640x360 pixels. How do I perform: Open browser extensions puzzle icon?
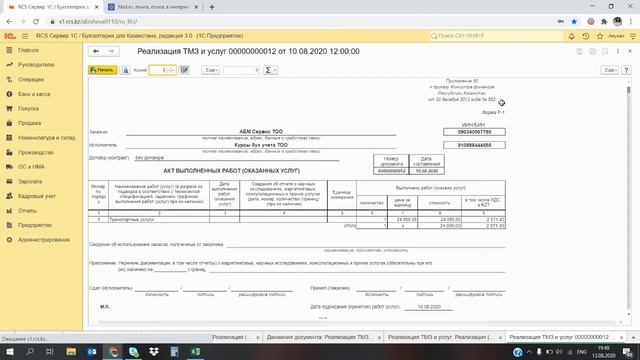604,21
